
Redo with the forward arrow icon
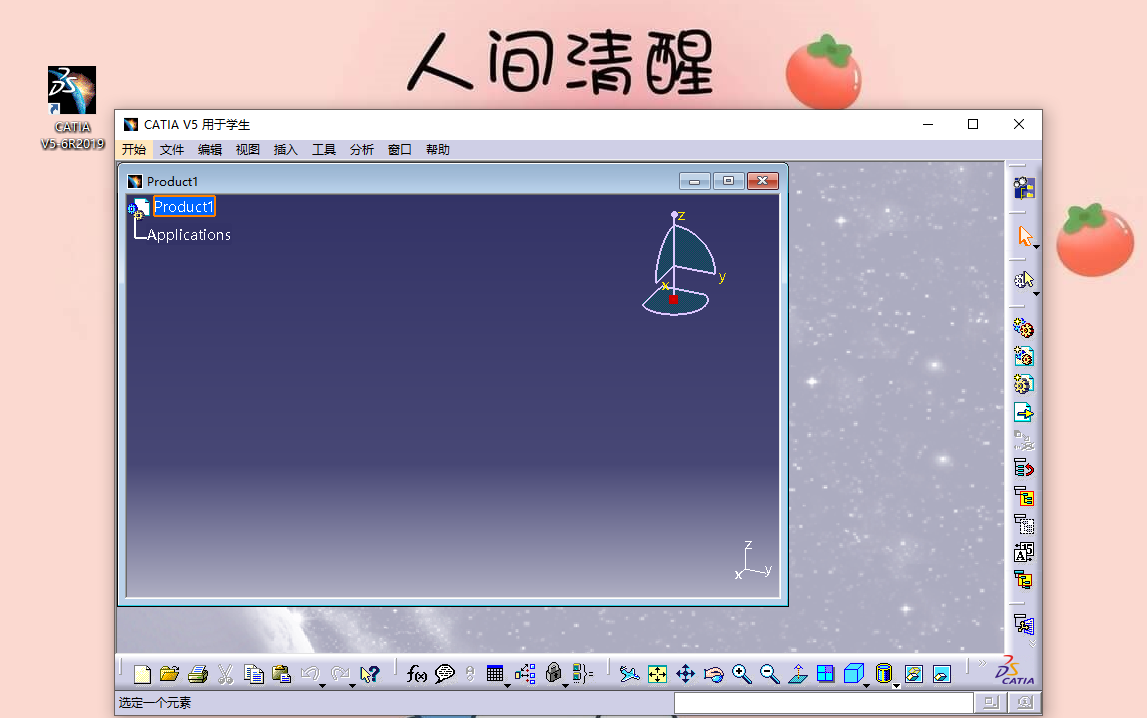[x=340, y=673]
